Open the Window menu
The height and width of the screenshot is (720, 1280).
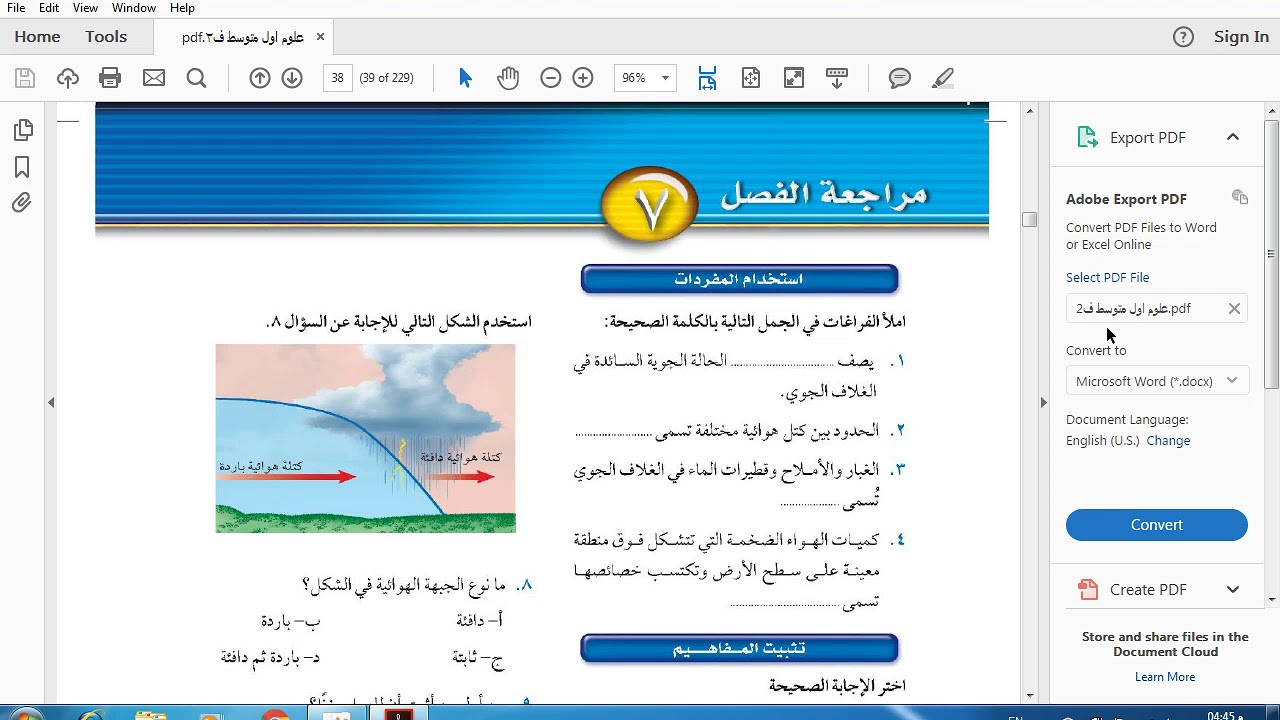134,8
